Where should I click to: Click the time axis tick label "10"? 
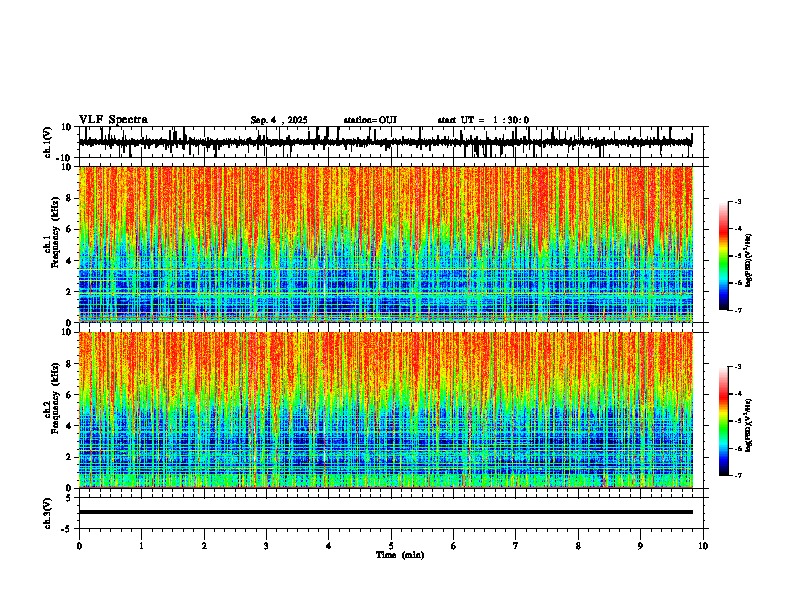point(703,546)
